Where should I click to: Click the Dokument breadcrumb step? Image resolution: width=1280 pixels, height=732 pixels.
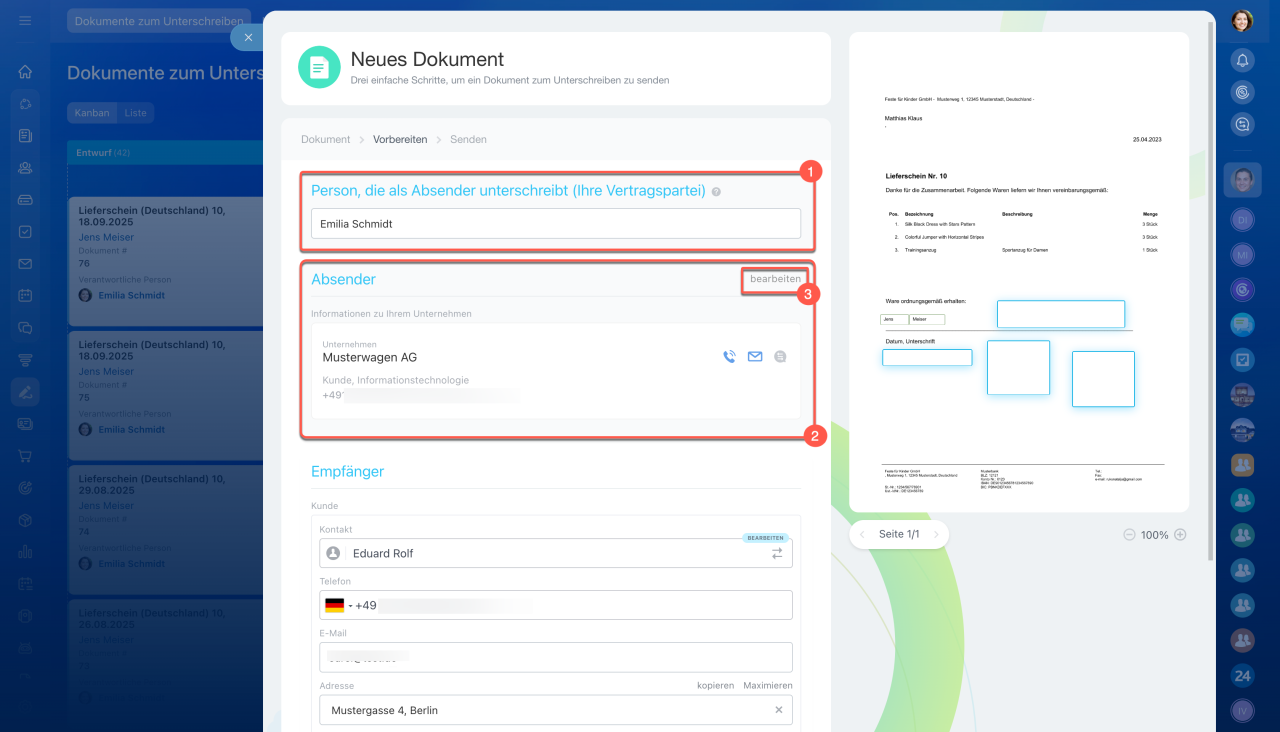click(x=325, y=139)
